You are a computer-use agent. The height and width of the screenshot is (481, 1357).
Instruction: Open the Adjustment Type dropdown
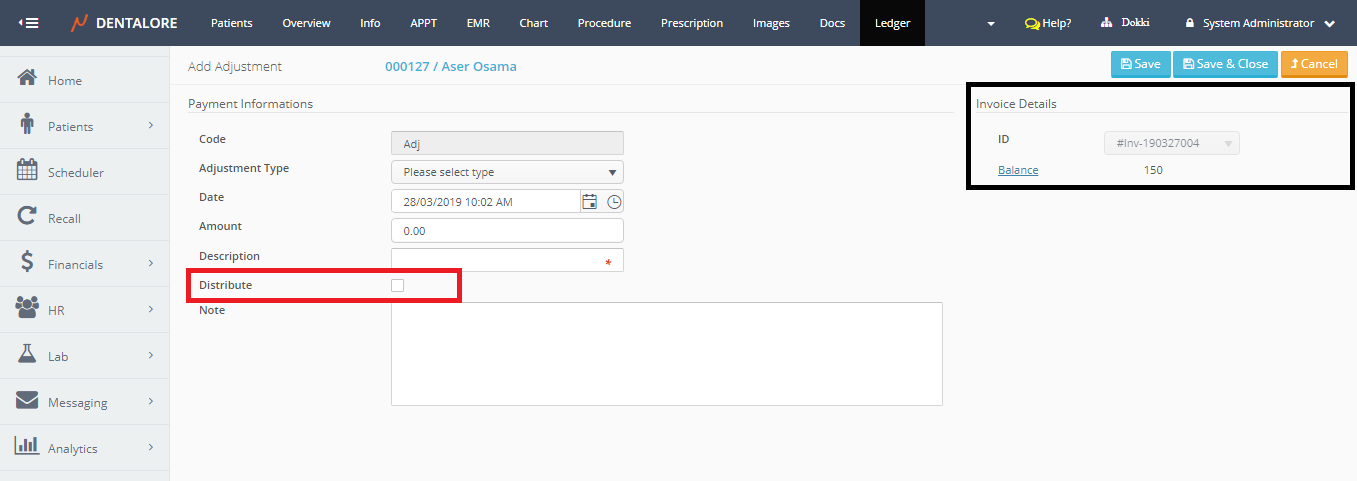(x=507, y=172)
